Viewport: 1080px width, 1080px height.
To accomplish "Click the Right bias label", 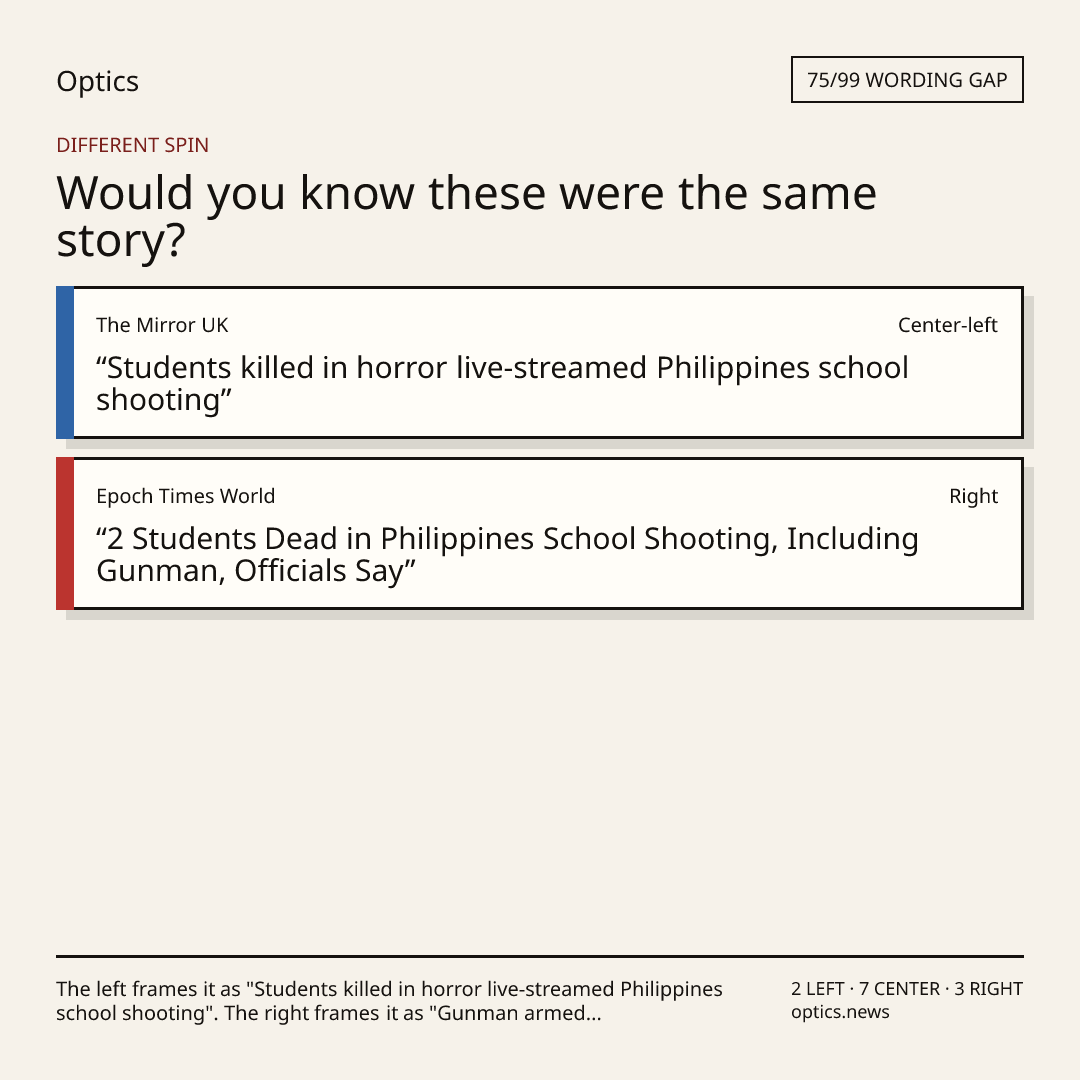I will 973,496.
